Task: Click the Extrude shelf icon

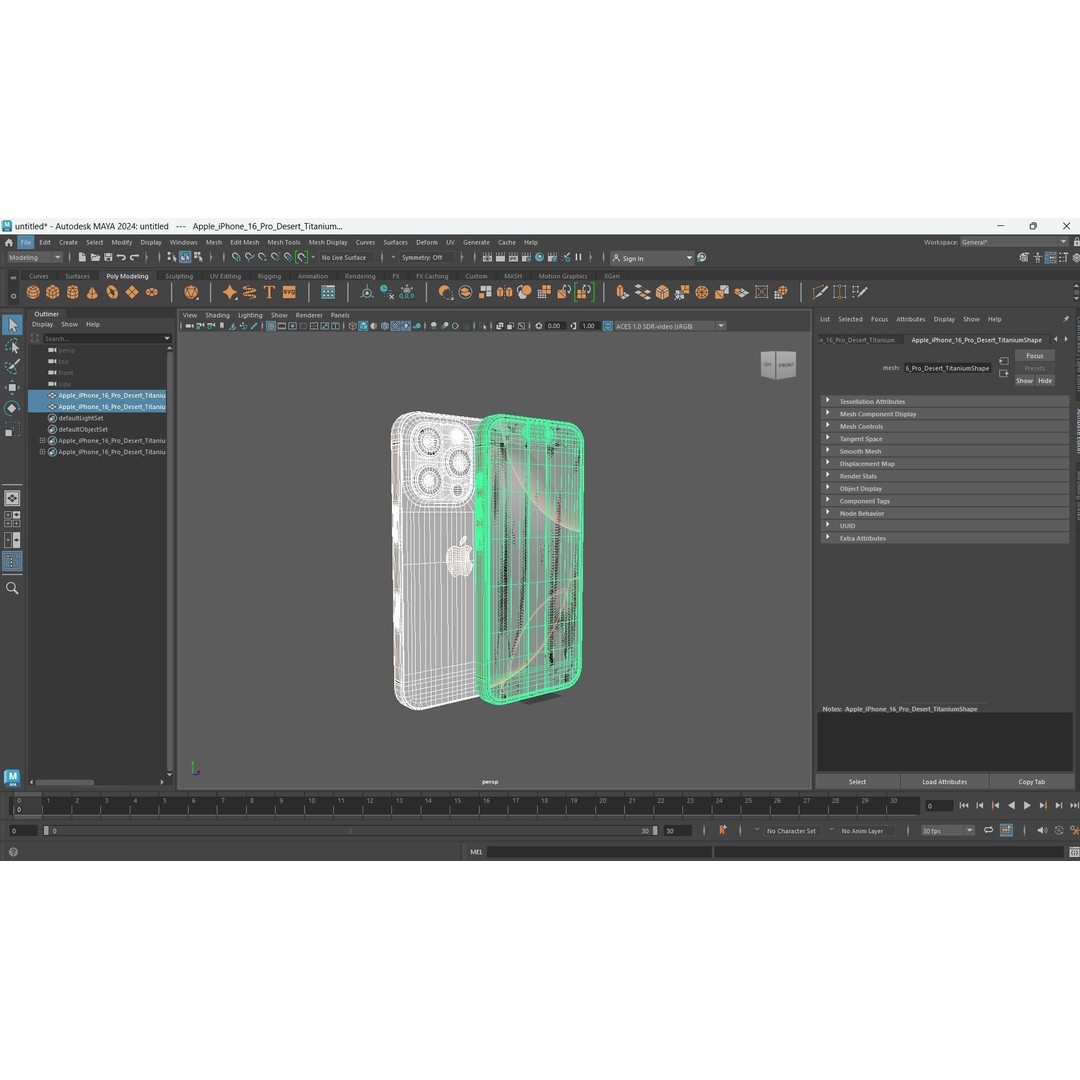Action: click(623, 292)
